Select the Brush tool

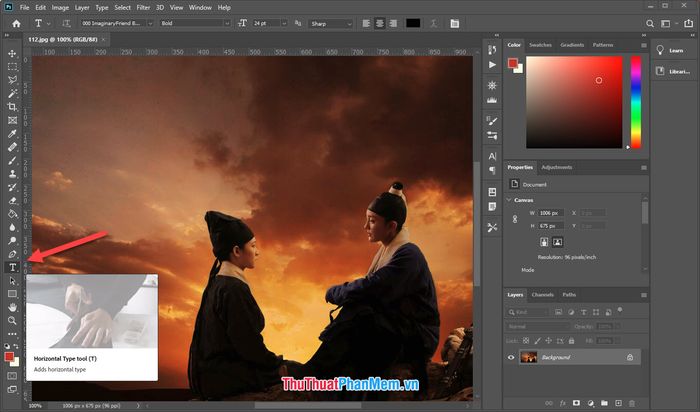pos(12,160)
